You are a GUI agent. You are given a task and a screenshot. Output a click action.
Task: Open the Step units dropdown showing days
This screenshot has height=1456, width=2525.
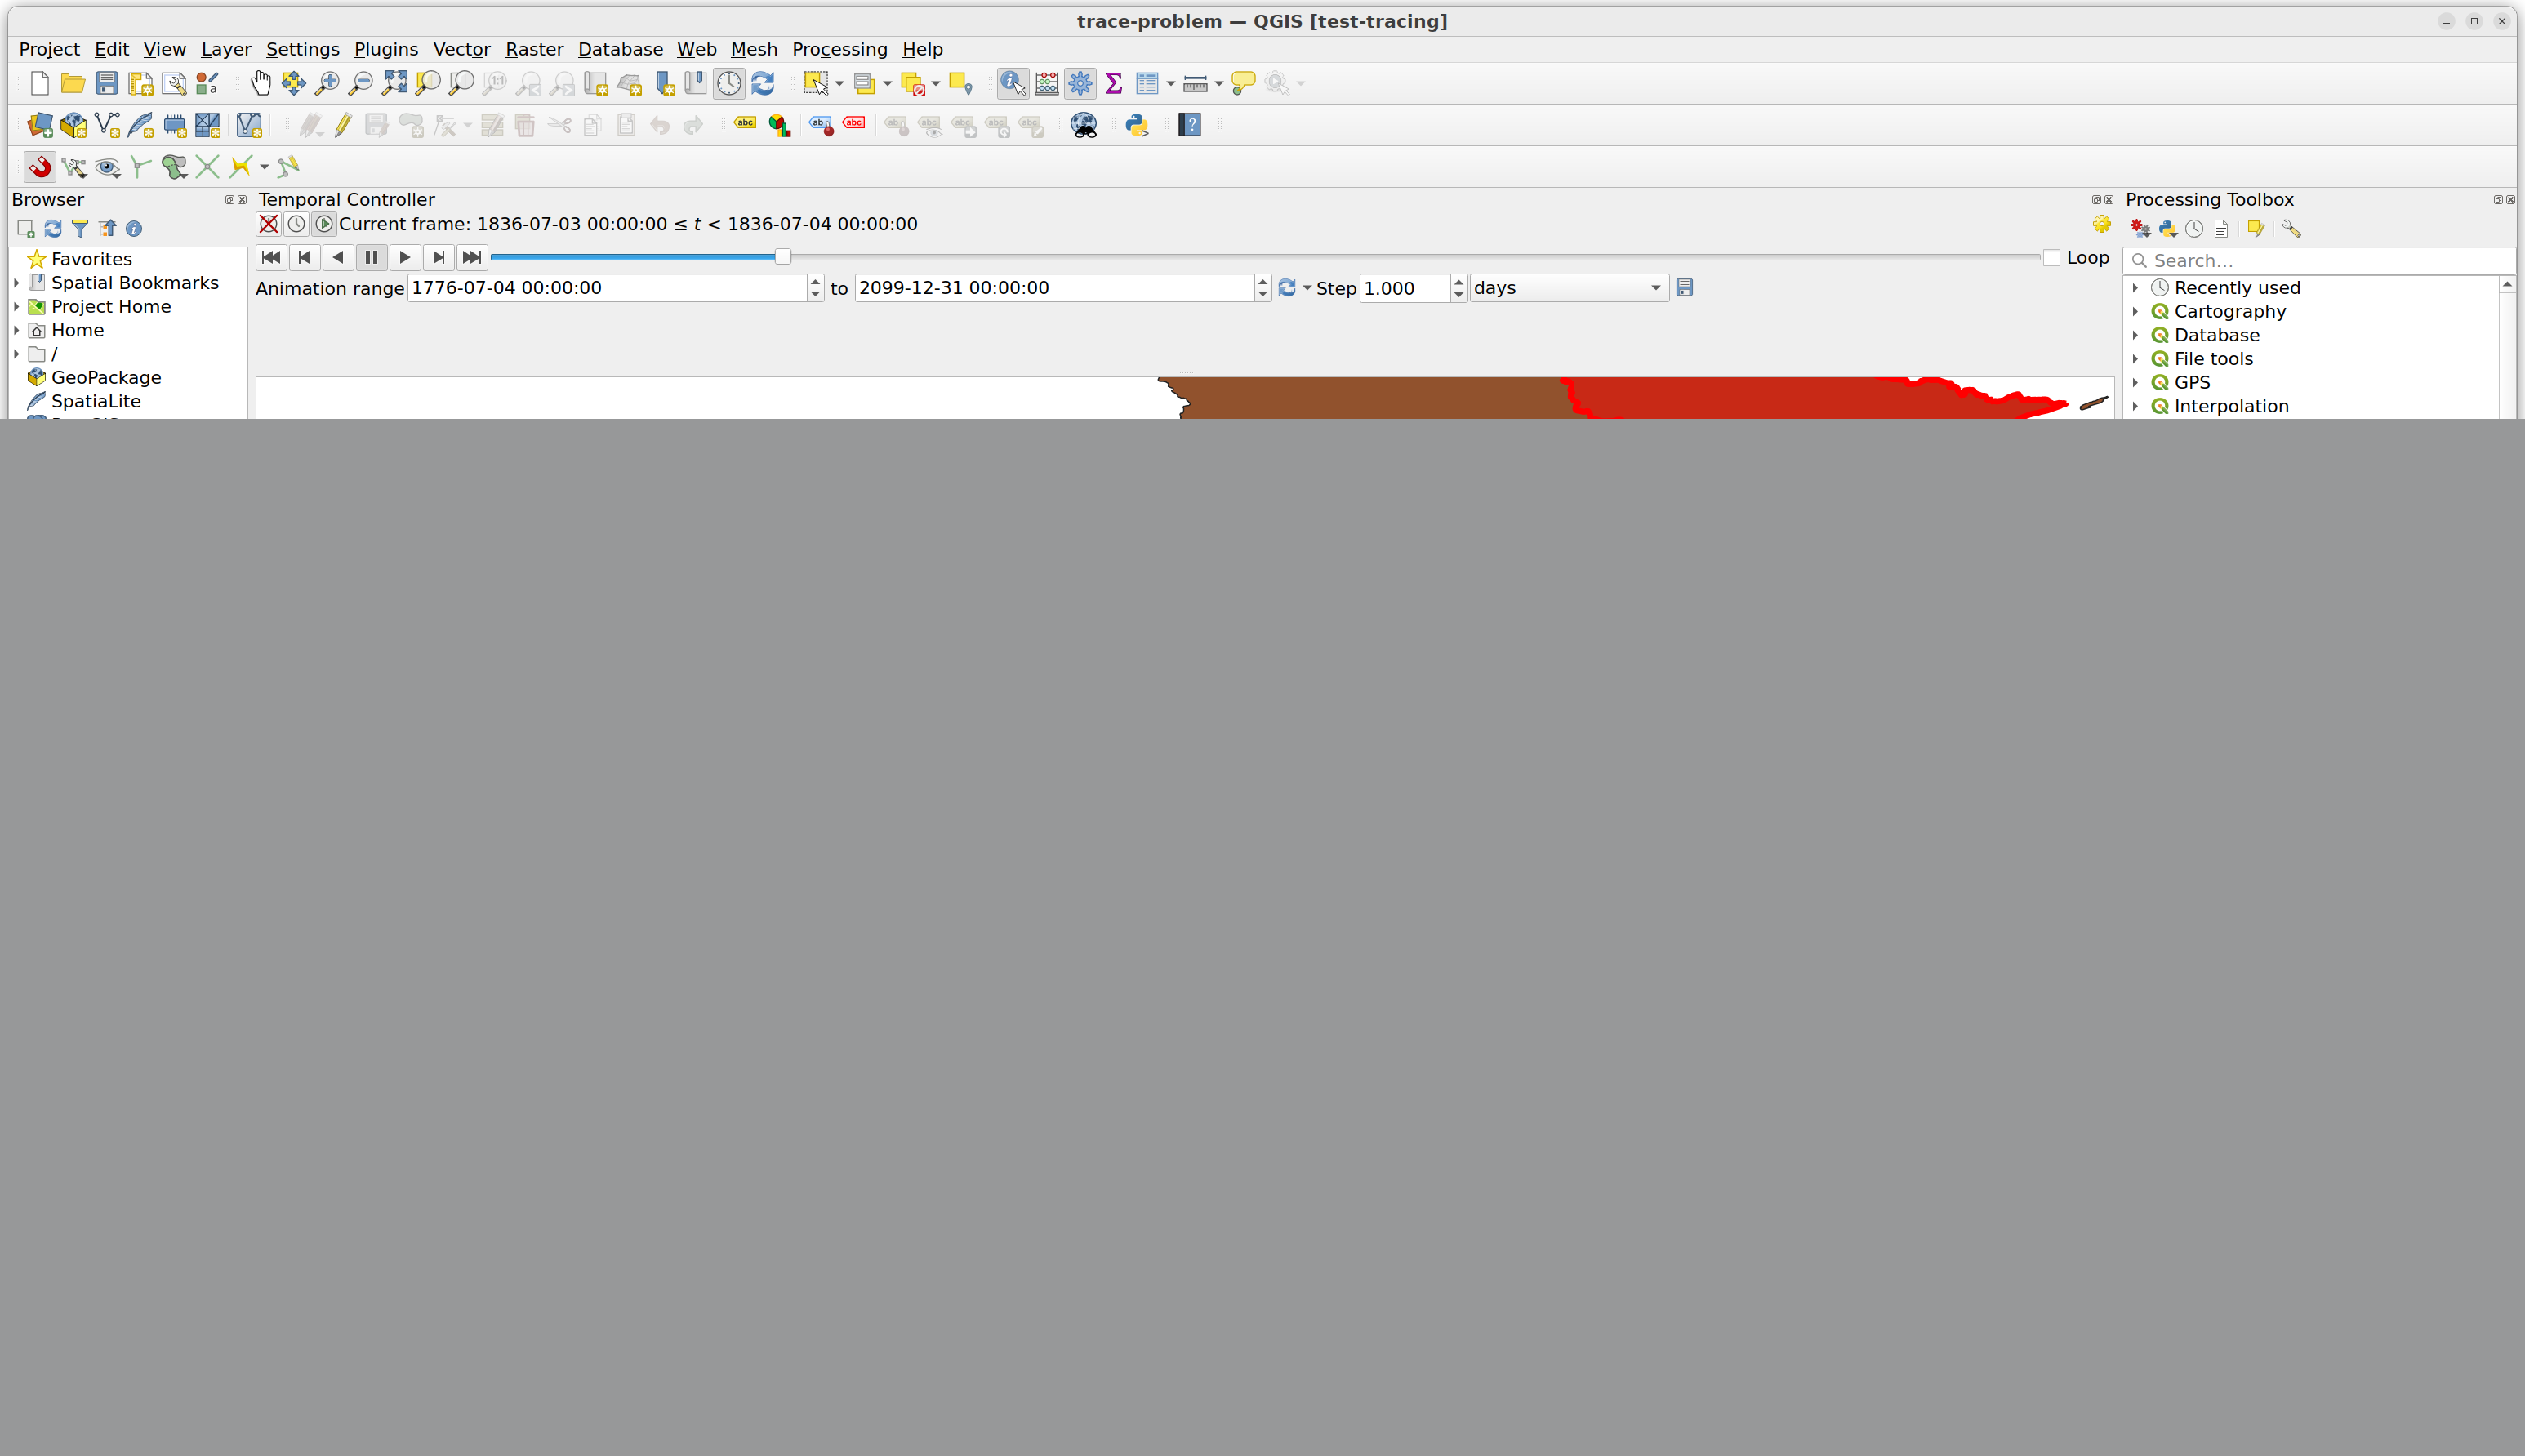click(1567, 288)
